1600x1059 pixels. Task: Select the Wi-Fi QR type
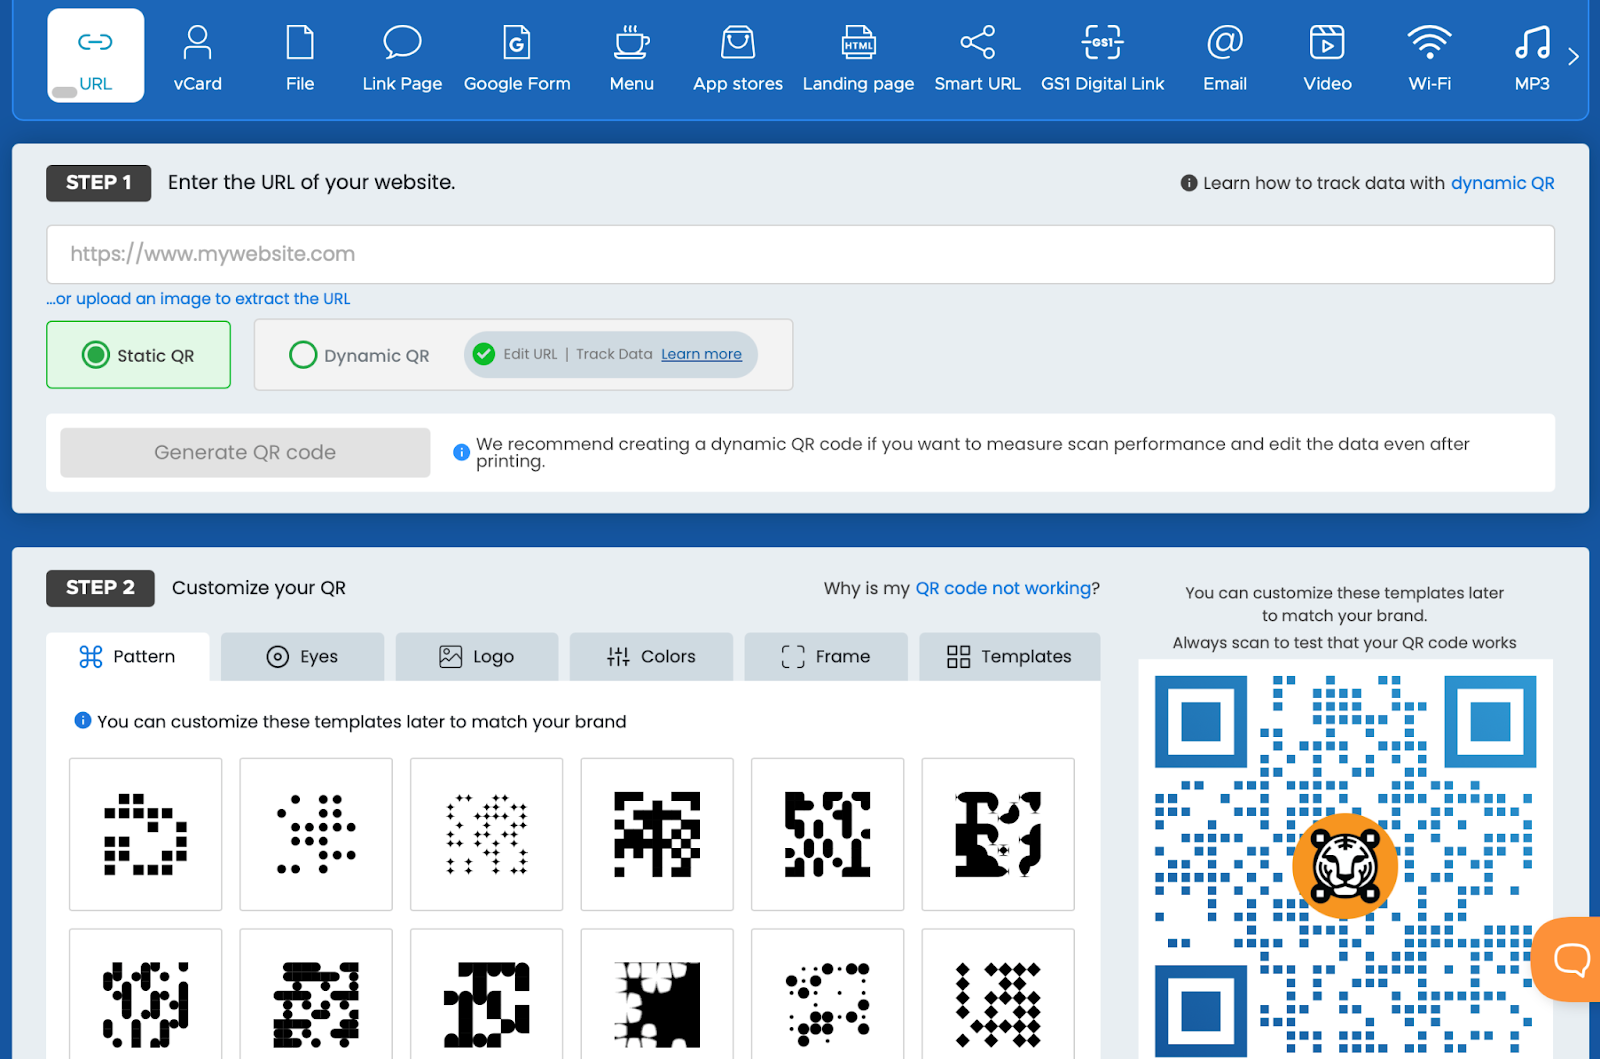[x=1430, y=58]
